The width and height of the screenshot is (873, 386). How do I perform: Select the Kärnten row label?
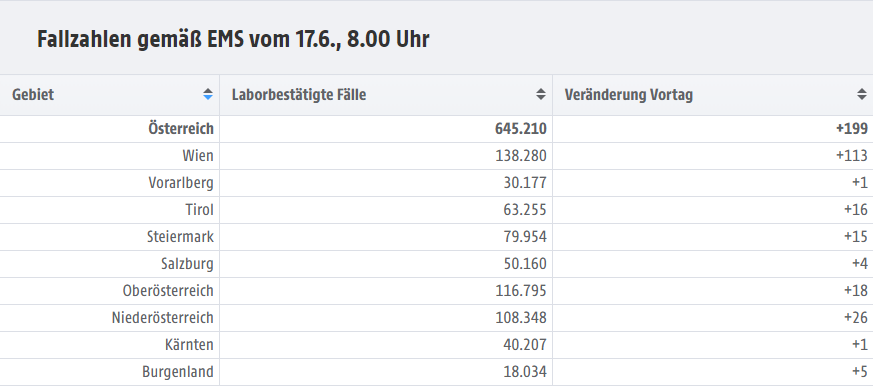coord(189,345)
